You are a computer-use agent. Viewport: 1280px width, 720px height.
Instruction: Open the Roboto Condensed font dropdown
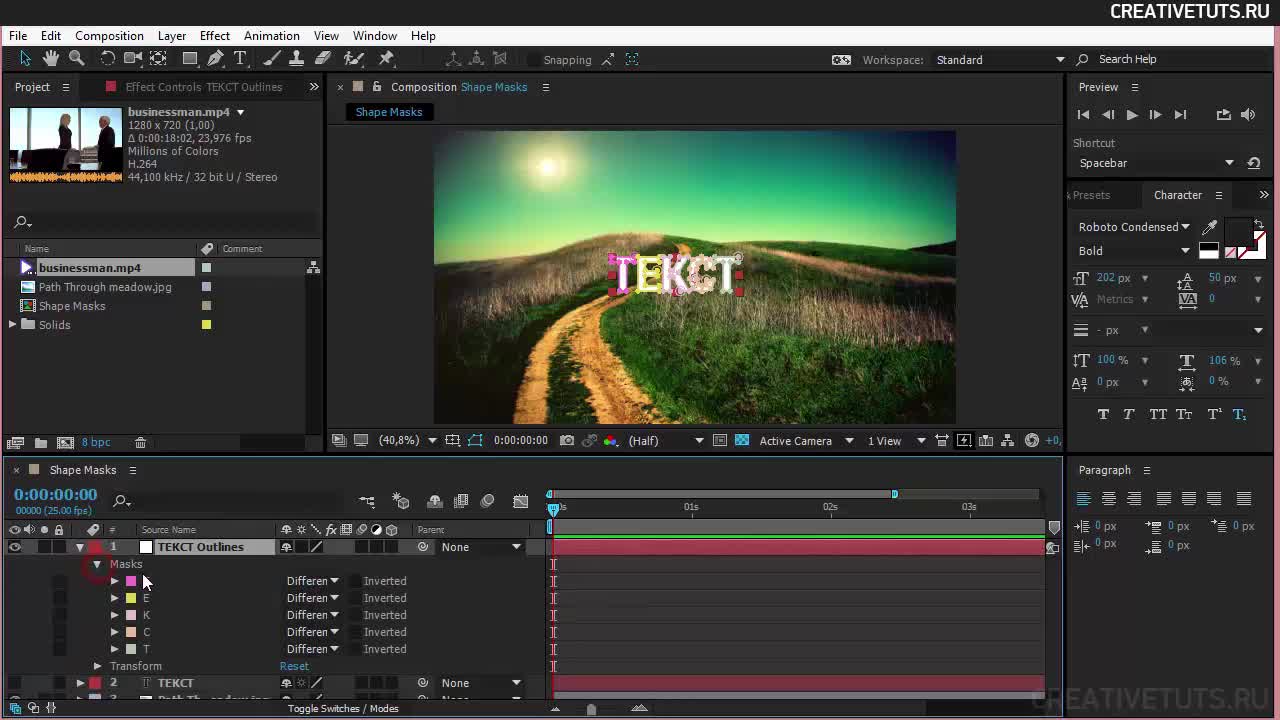pos(1134,227)
